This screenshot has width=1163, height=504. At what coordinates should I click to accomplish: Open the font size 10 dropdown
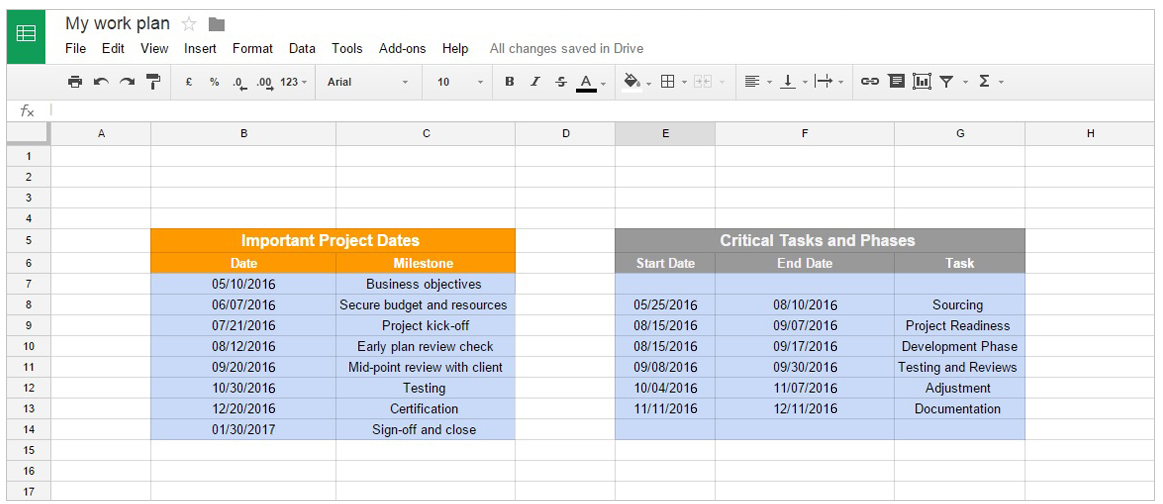[x=460, y=82]
